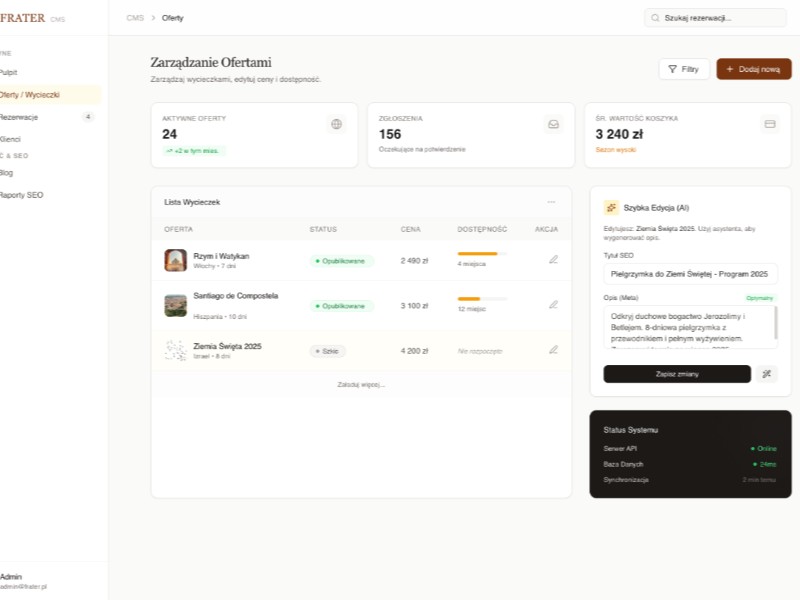
Task: Expand list with Załaduj więcej
Action: [x=361, y=384]
